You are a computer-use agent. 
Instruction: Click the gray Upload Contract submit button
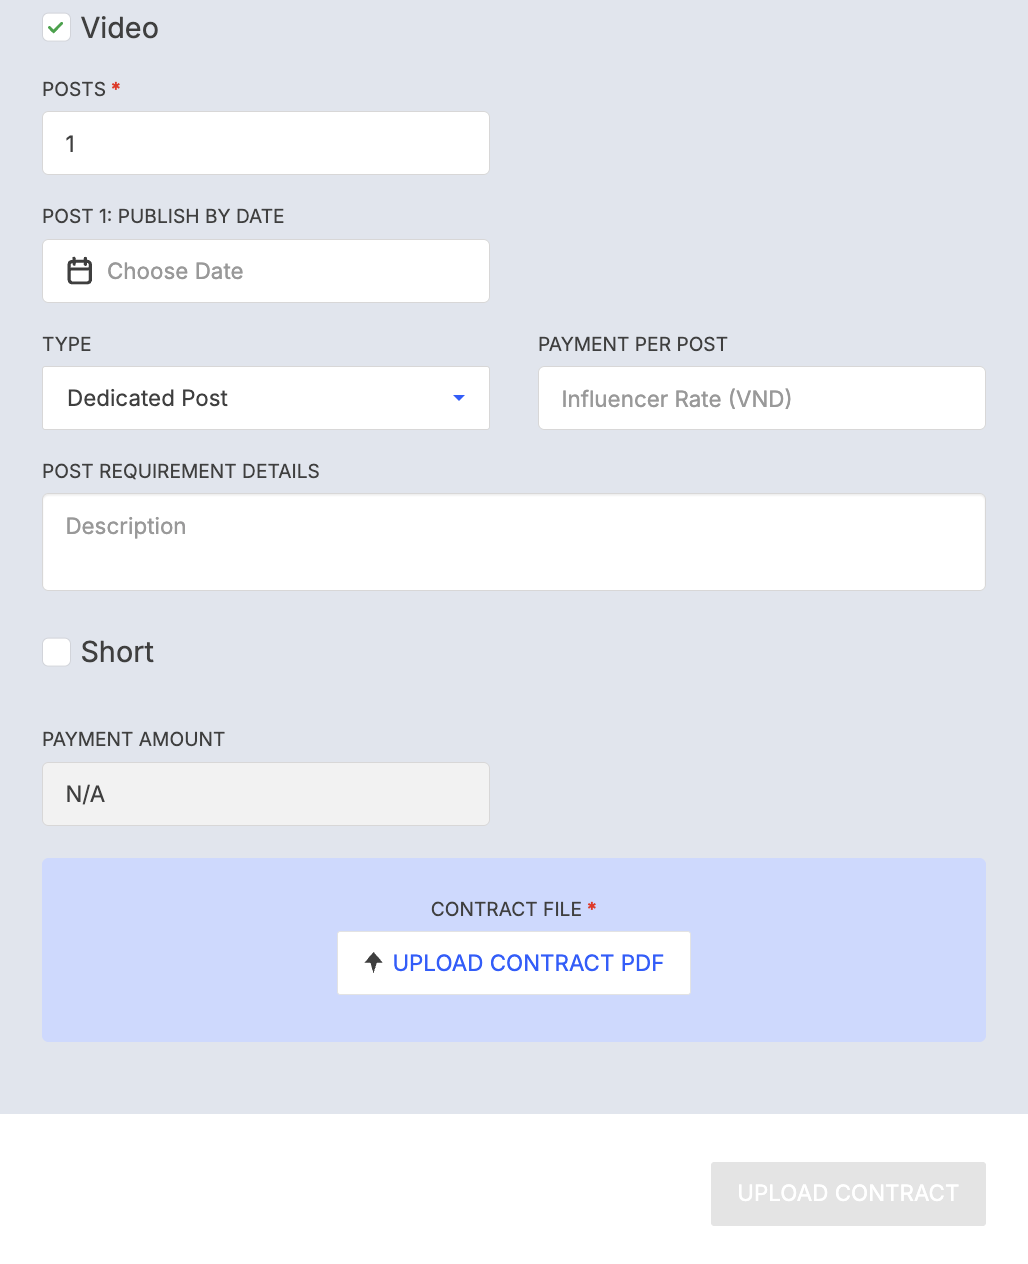tap(848, 1193)
